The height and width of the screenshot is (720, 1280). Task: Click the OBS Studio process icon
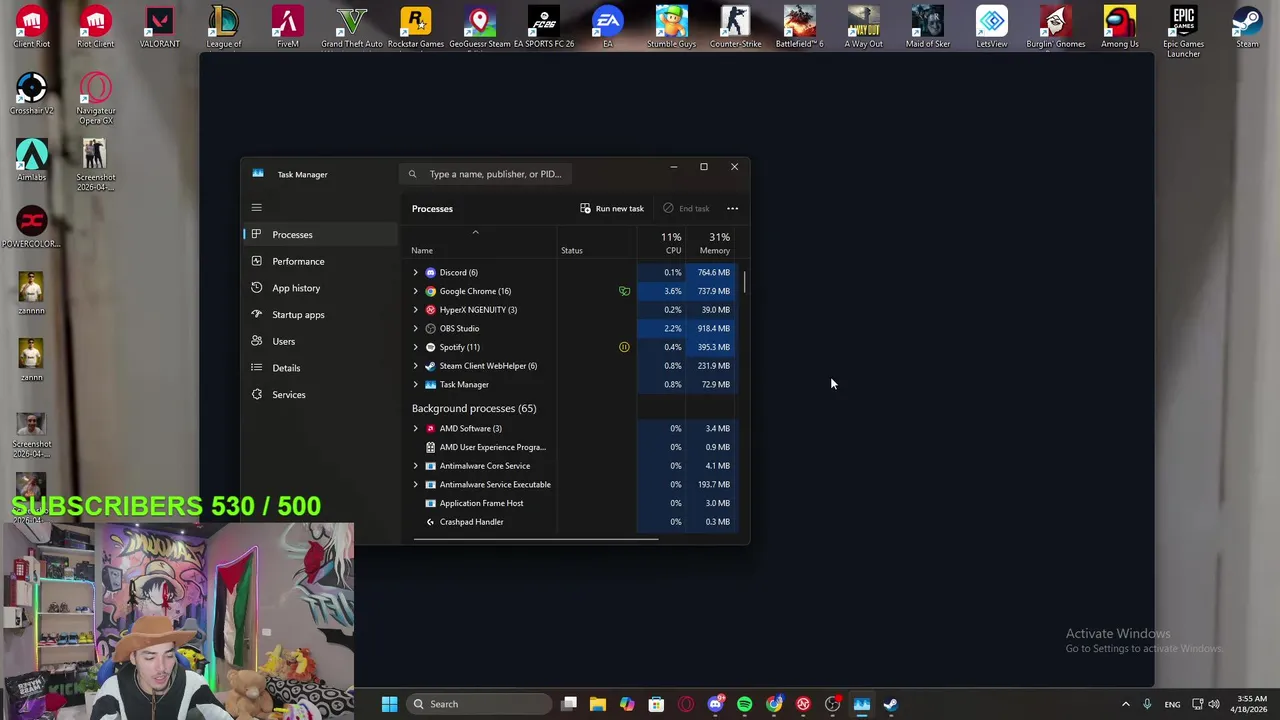[x=431, y=328]
